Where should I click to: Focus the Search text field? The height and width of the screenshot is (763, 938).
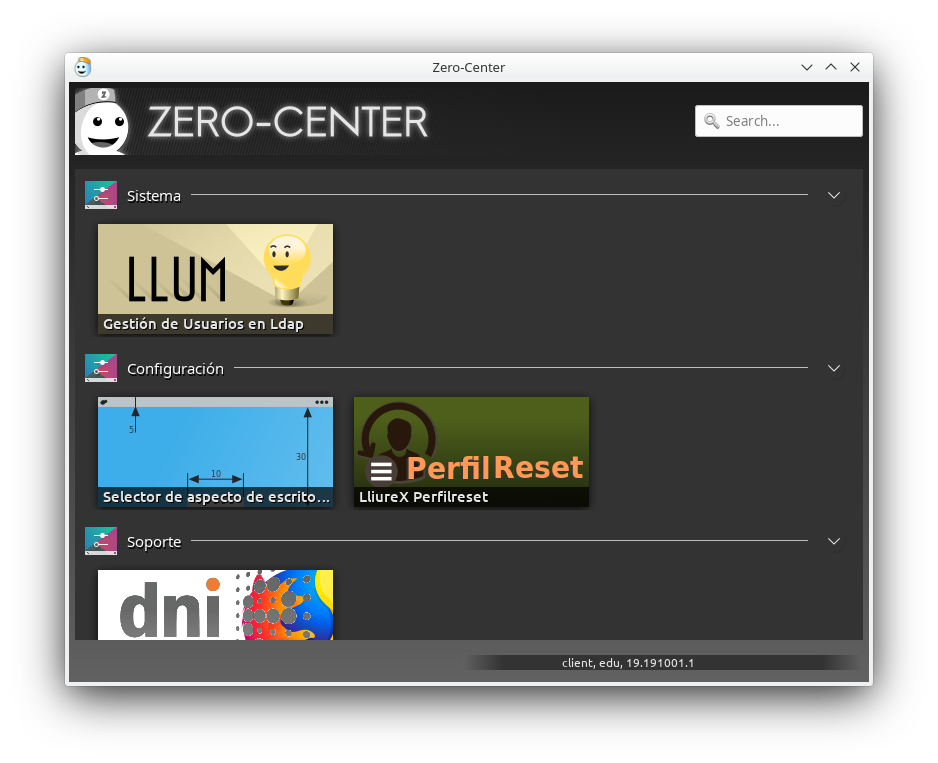(x=788, y=121)
